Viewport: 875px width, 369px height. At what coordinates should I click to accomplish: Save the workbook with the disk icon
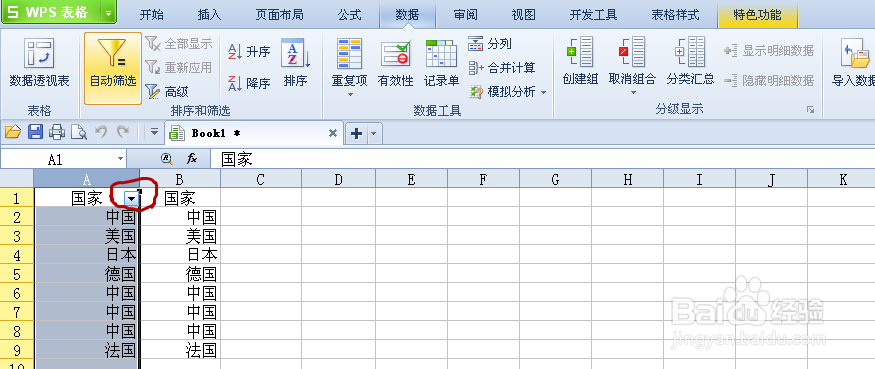click(x=35, y=132)
